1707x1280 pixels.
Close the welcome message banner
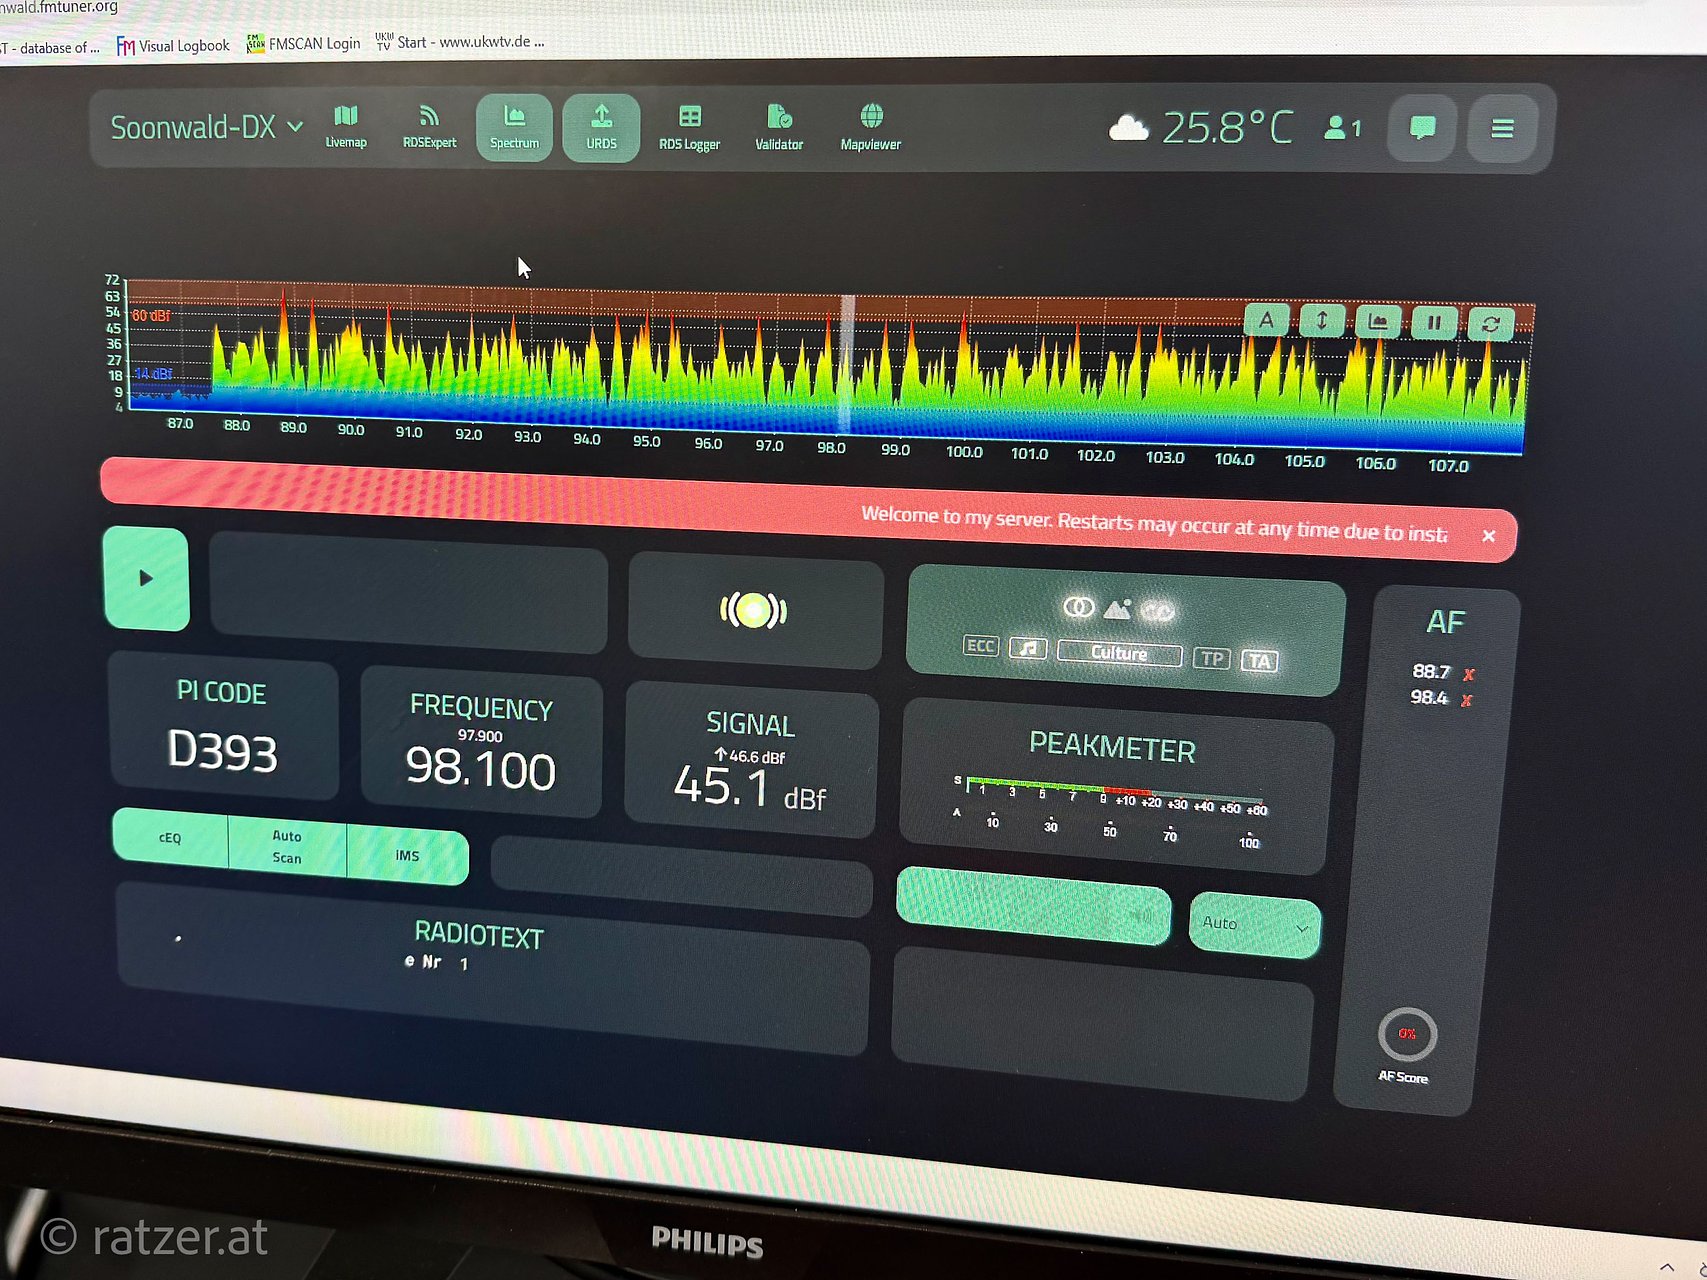[x=1489, y=536]
